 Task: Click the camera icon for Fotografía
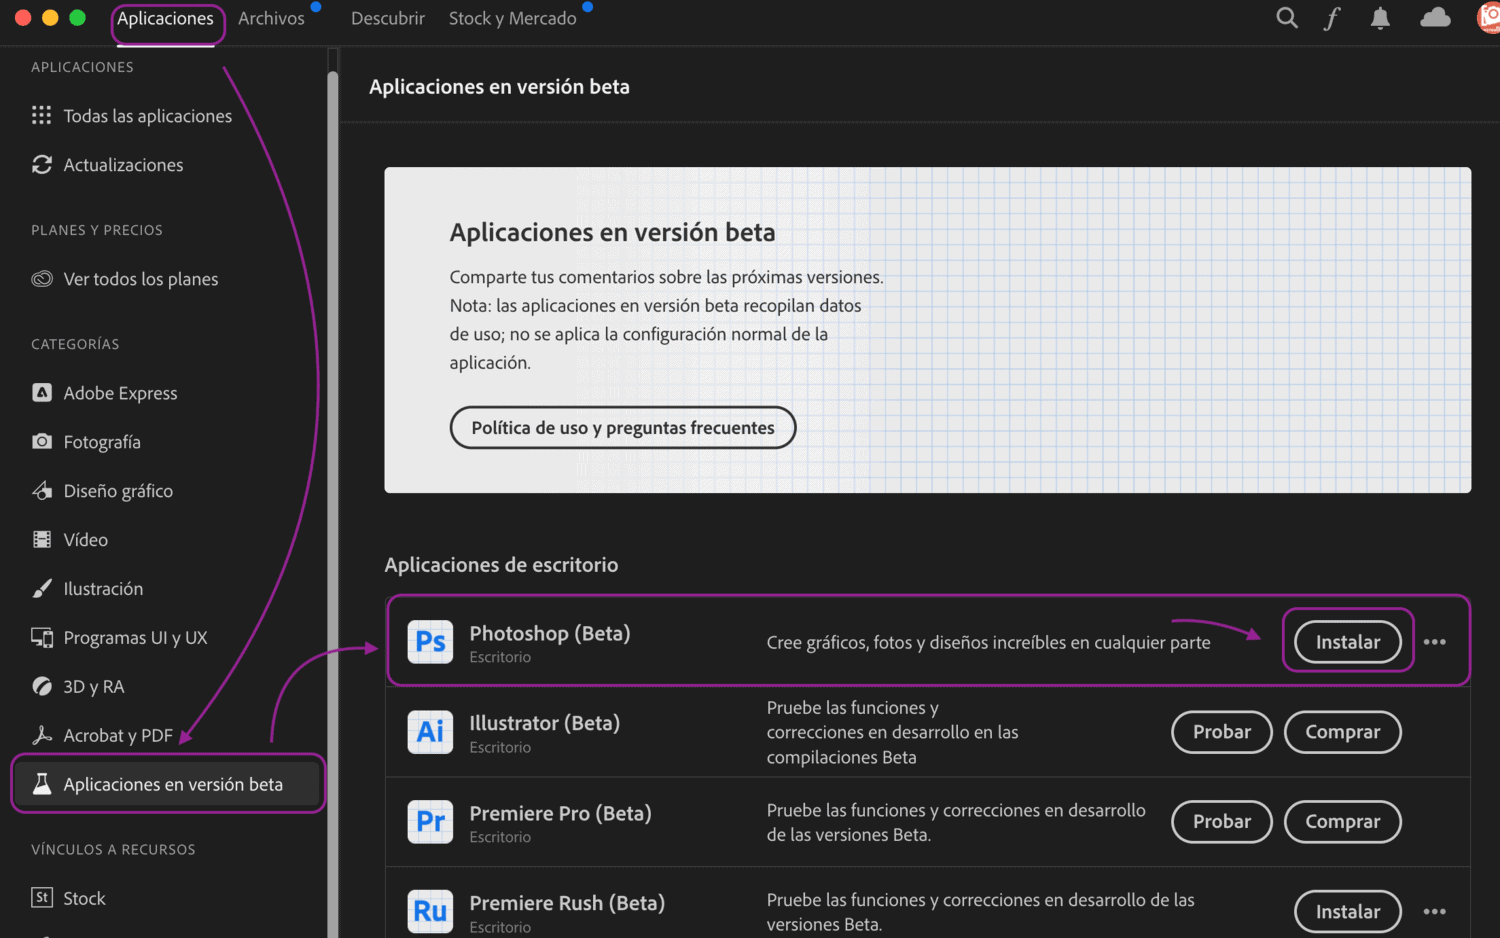click(41, 442)
